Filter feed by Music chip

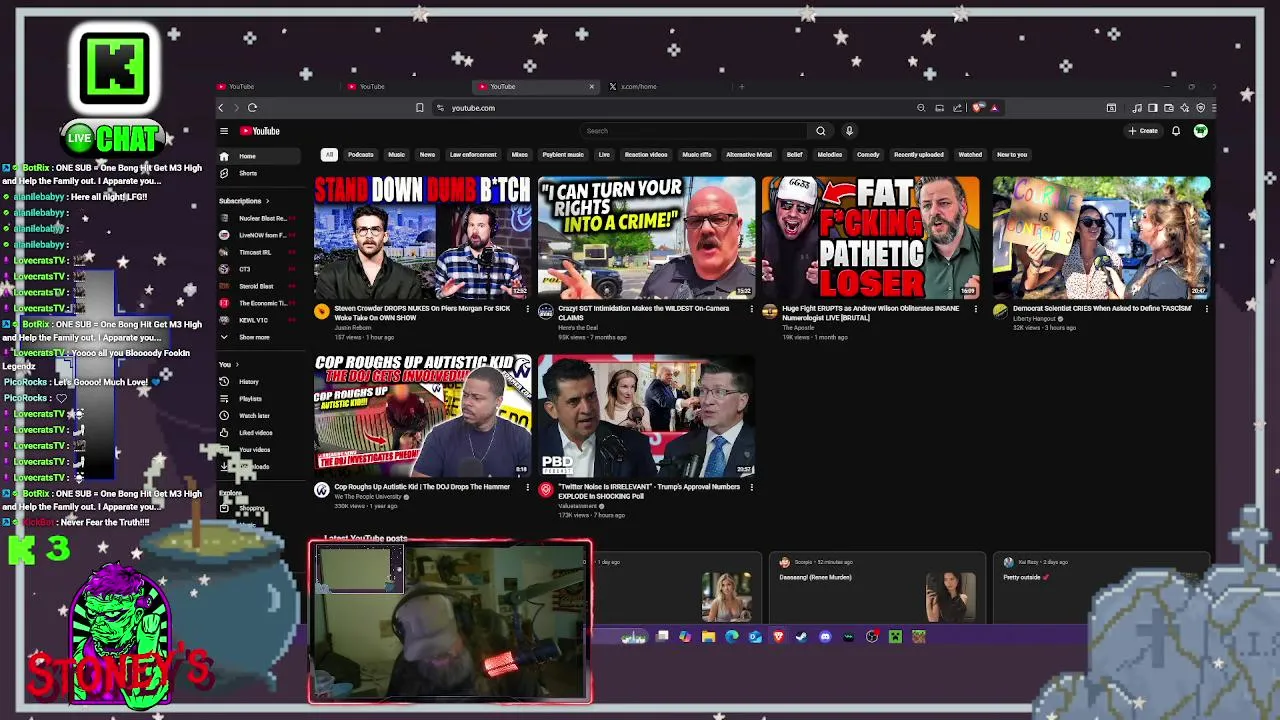tap(396, 155)
